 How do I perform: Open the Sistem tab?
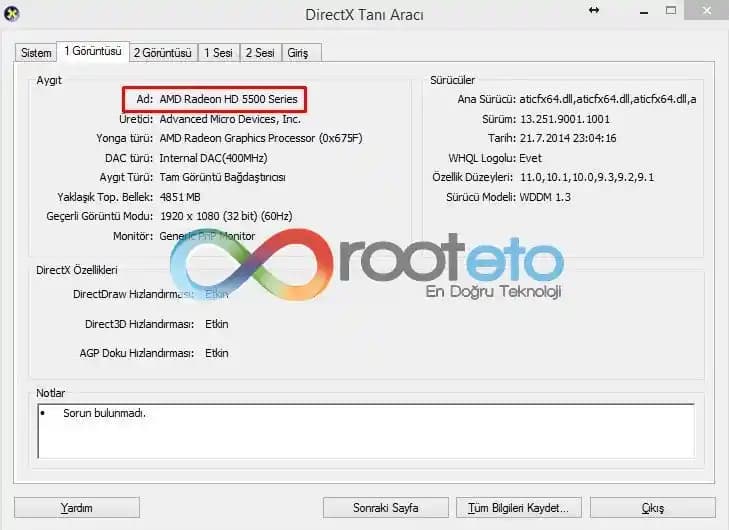(36, 53)
